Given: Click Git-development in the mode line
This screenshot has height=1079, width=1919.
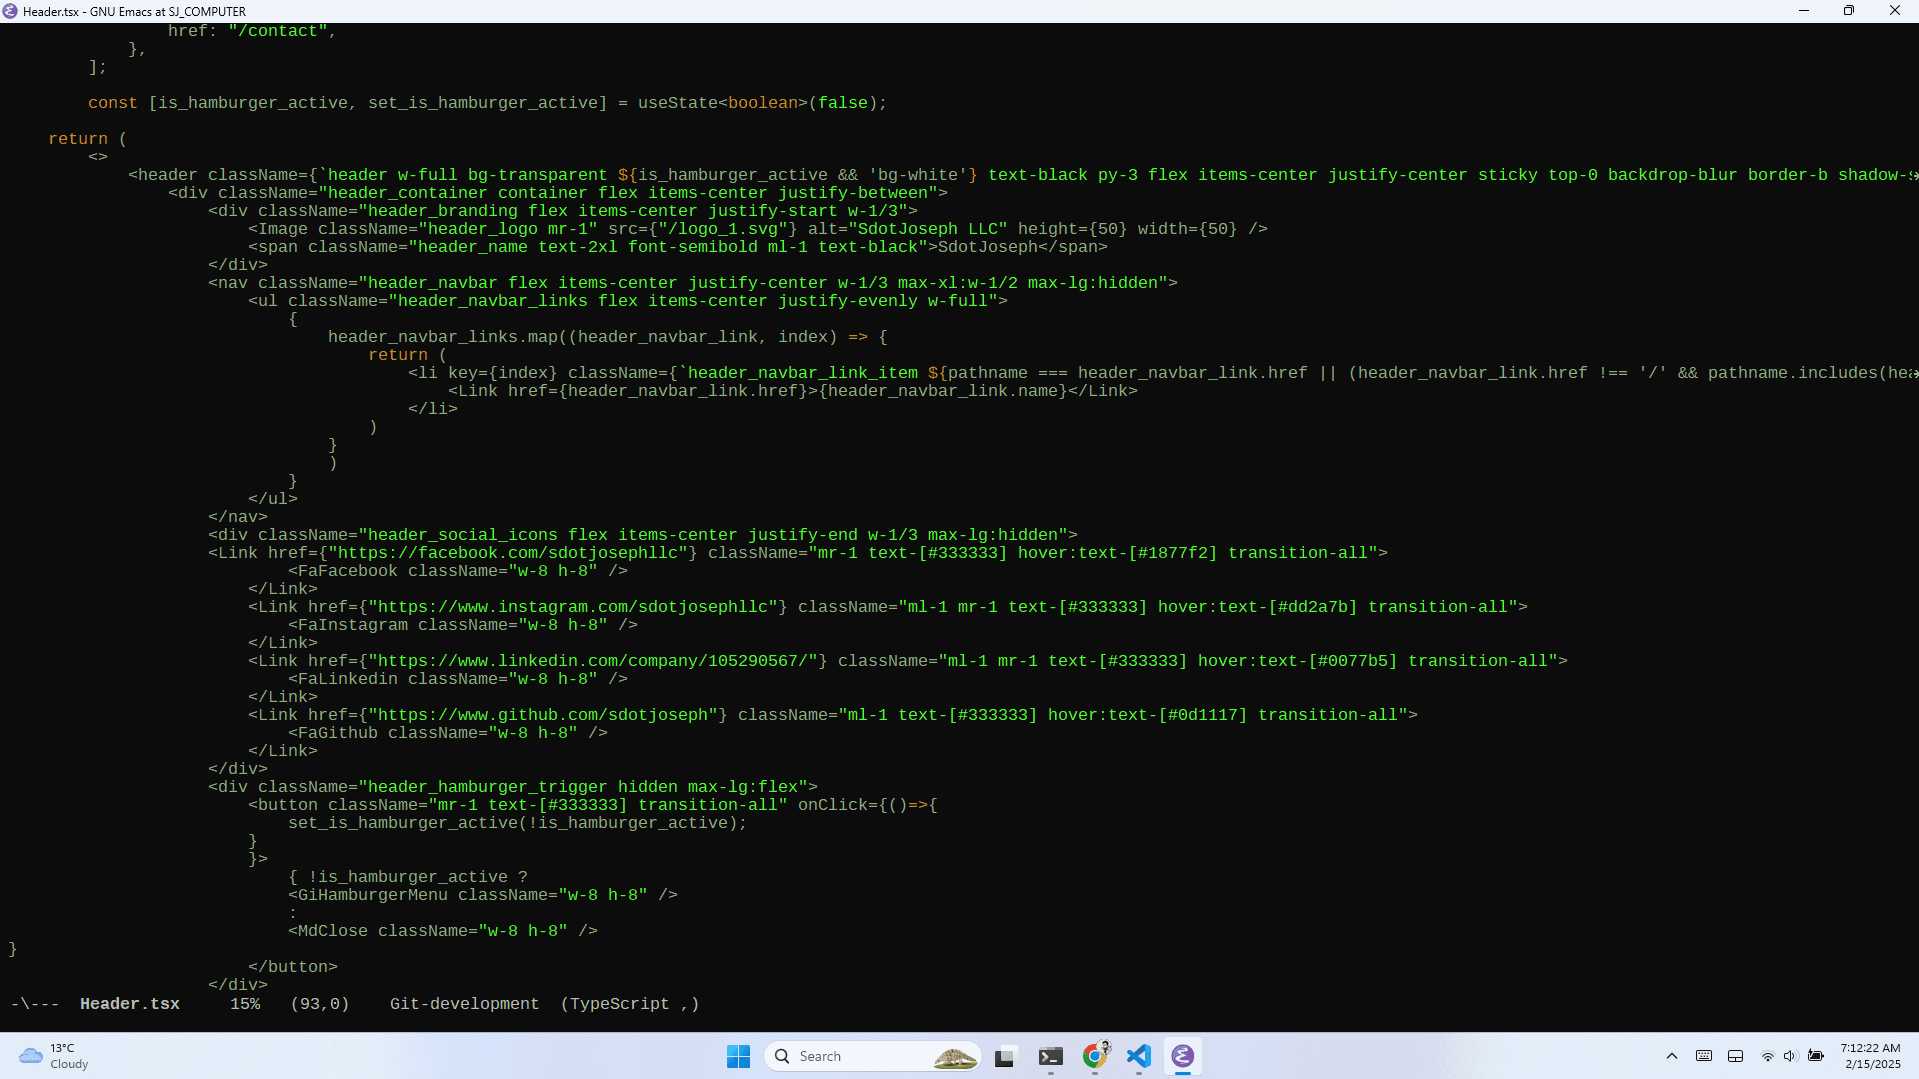Looking at the screenshot, I should [464, 1004].
